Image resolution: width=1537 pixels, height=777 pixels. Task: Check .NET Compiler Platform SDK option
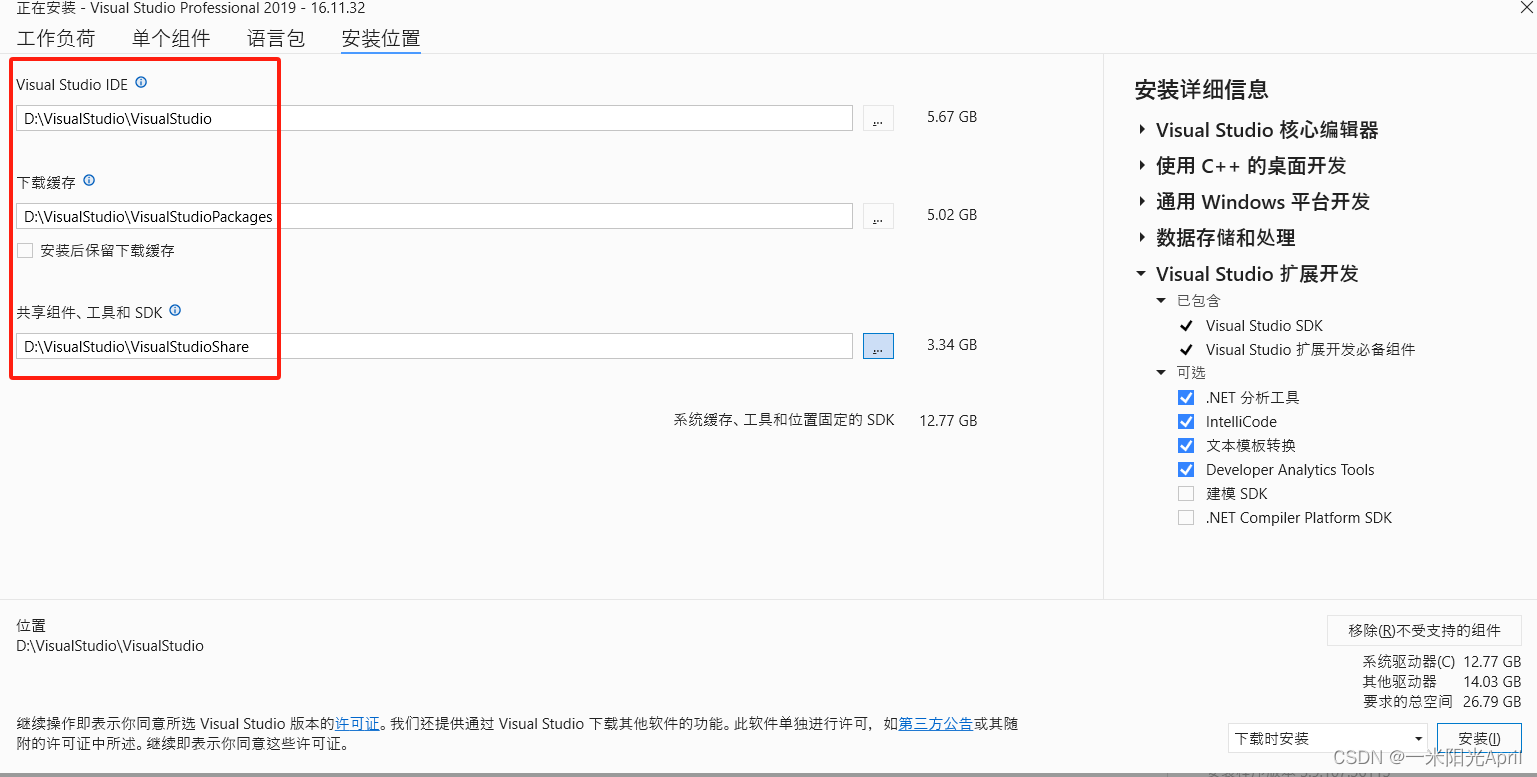click(x=1186, y=518)
